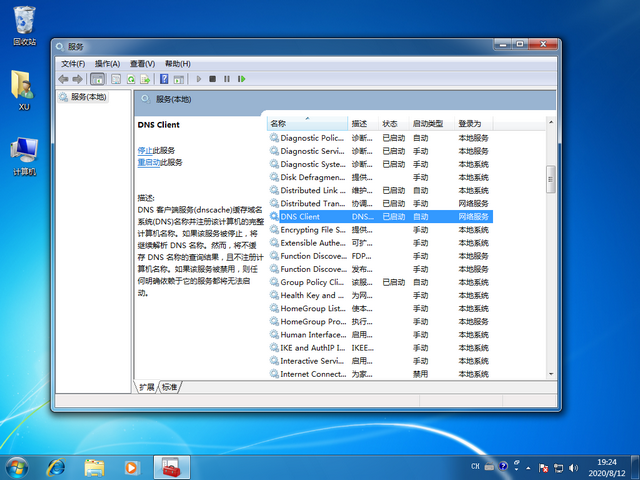Open the blue Help toolbar icon
This screenshot has width=640, height=480.
pyautogui.click(x=164, y=79)
